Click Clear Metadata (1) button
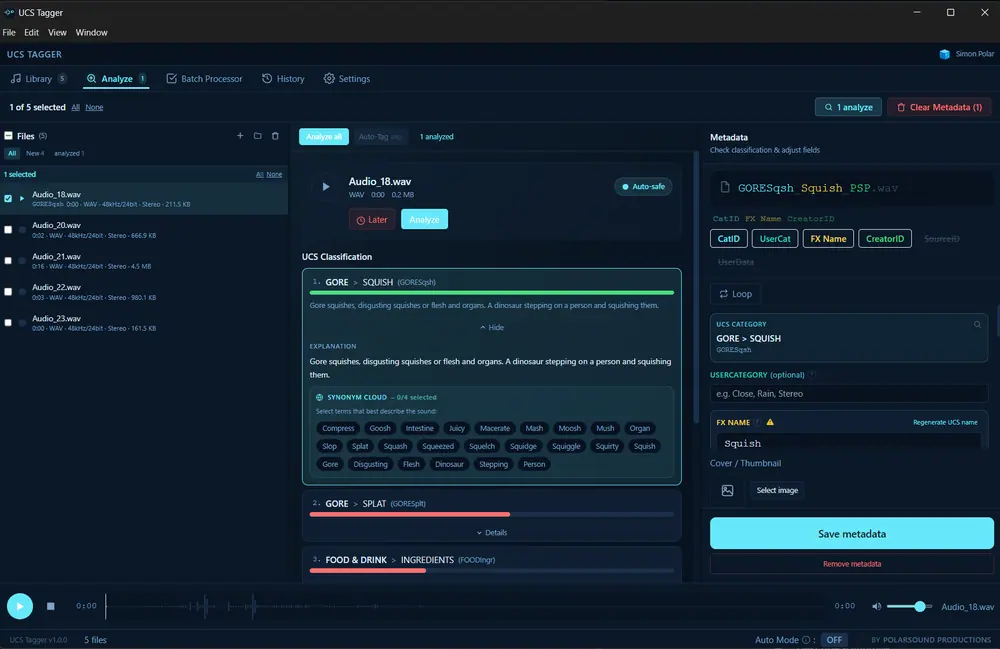This screenshot has width=1000, height=649. coord(939,107)
